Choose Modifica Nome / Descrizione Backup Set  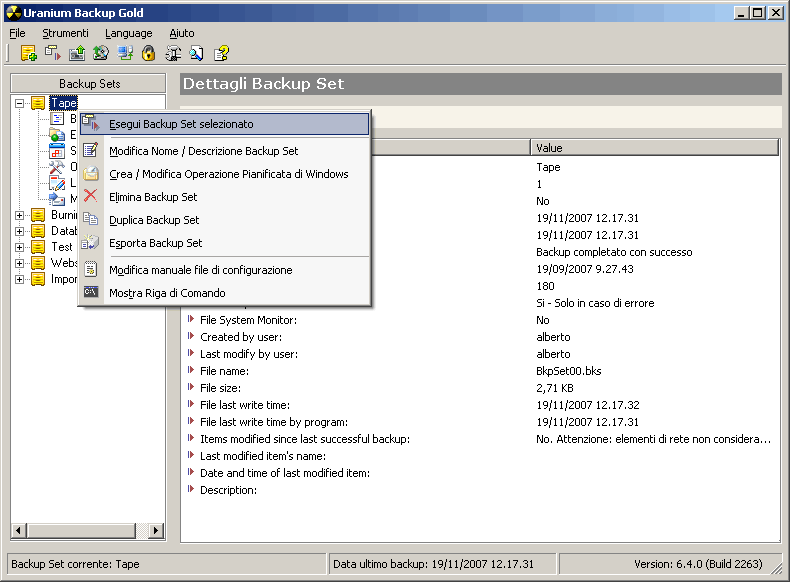coord(224,151)
